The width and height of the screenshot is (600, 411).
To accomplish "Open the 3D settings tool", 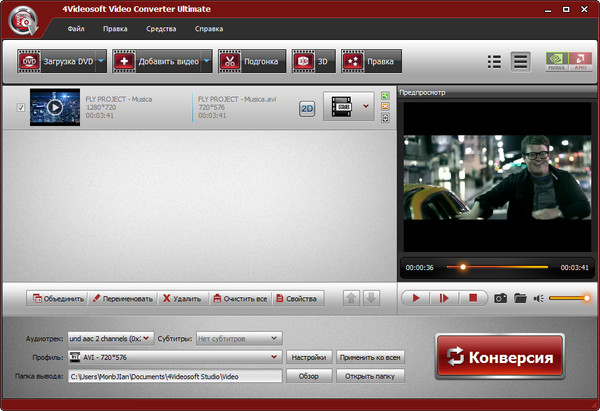I will [x=311, y=61].
